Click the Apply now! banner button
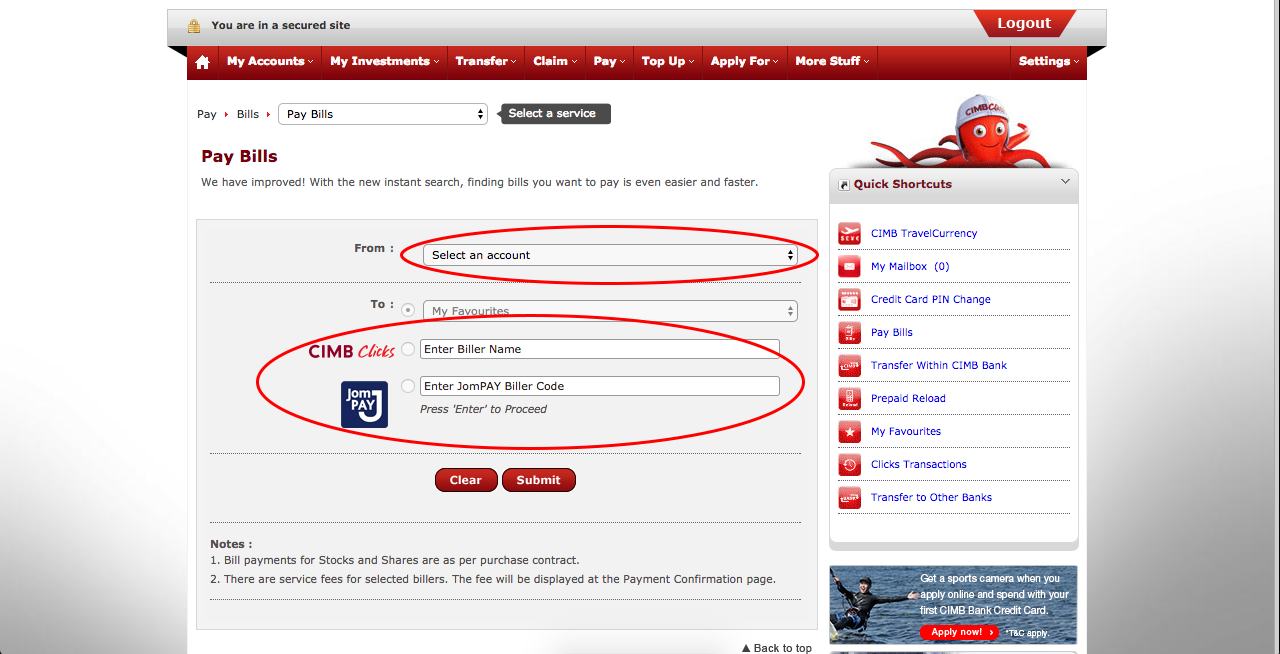Viewport: 1280px width, 654px height. tap(959, 632)
